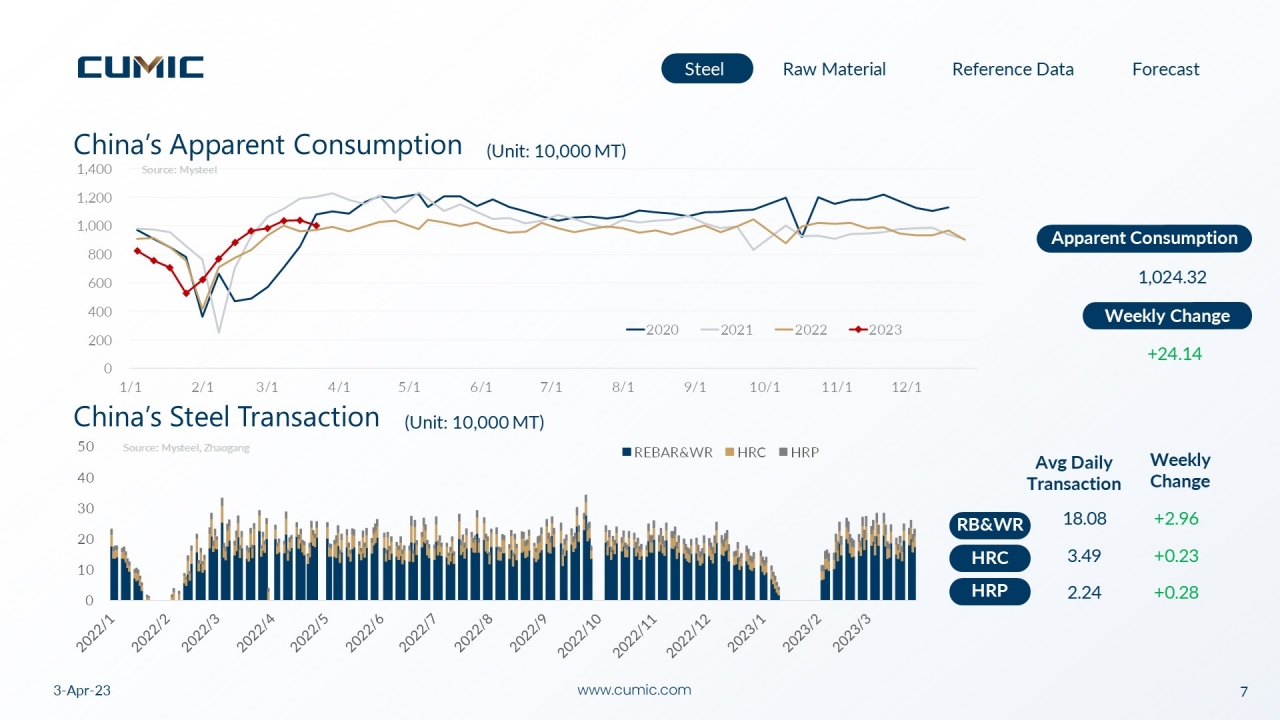
Task: Click the Apparent Consumption label button
Action: click(x=1144, y=238)
